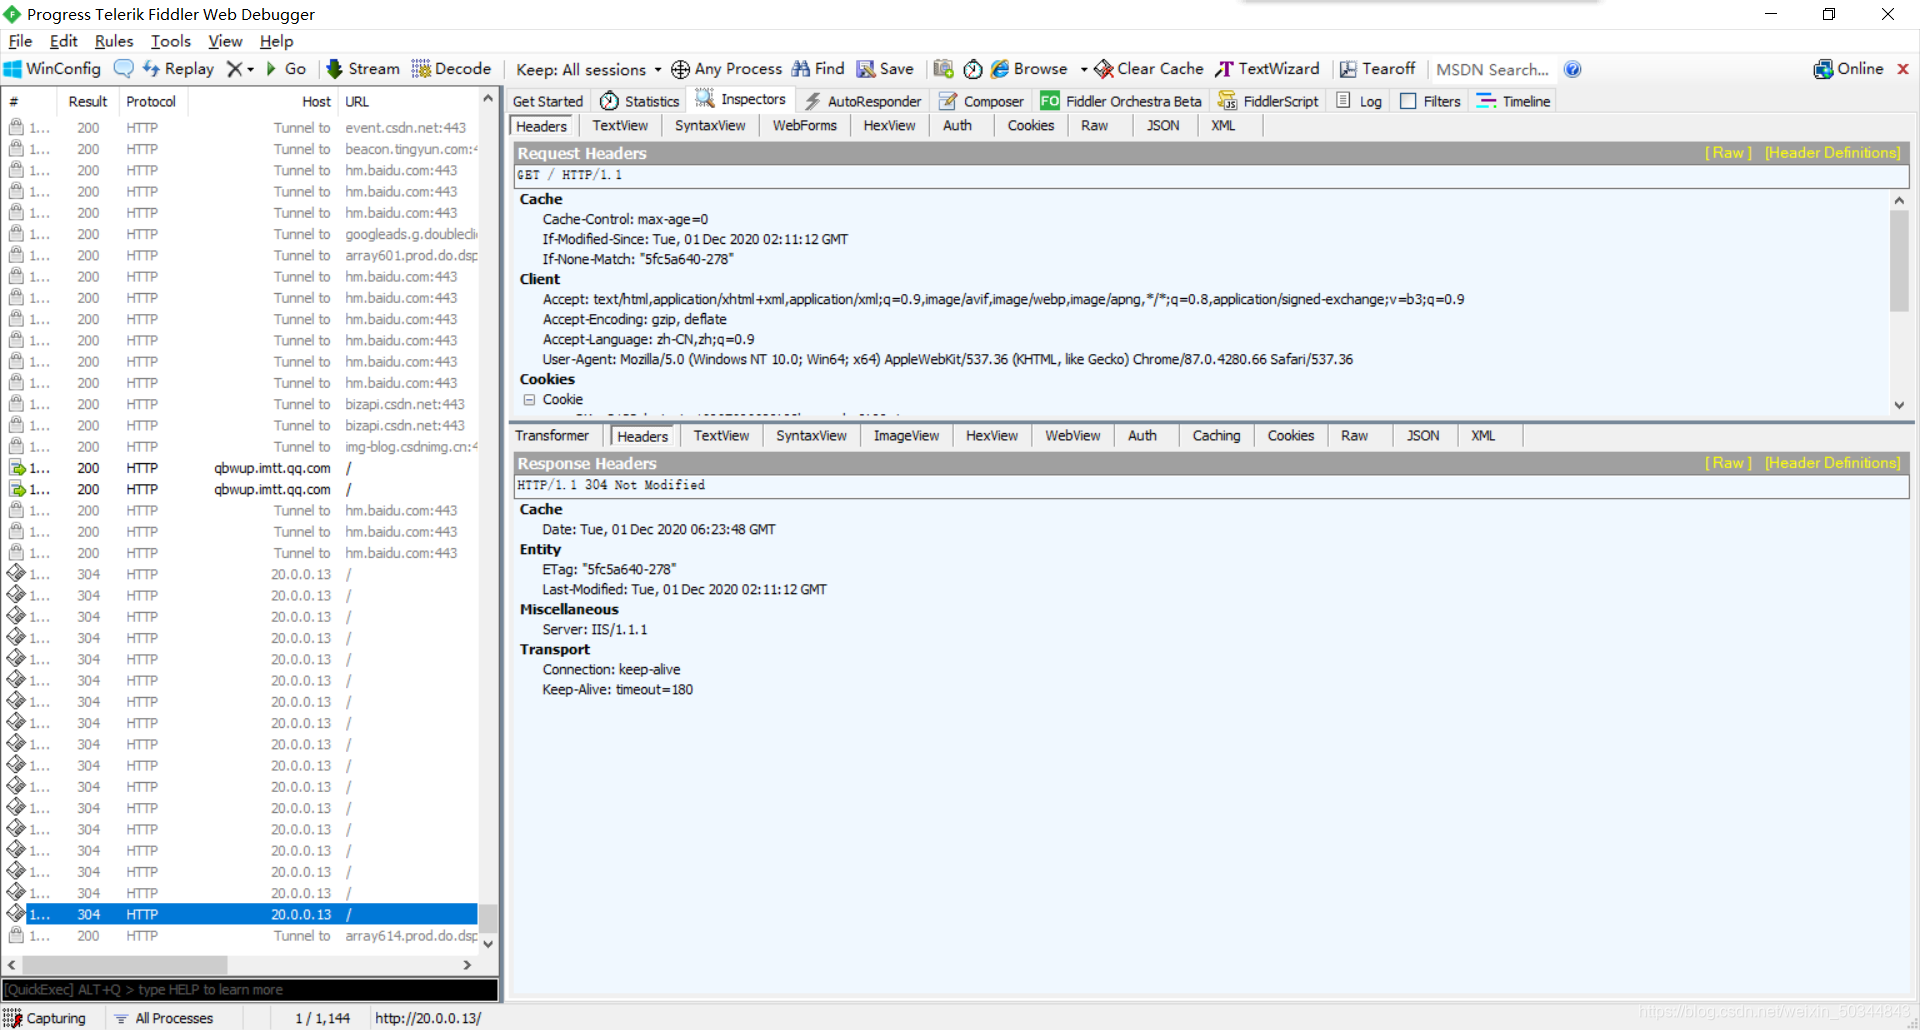Open the File menu

(x=20, y=41)
